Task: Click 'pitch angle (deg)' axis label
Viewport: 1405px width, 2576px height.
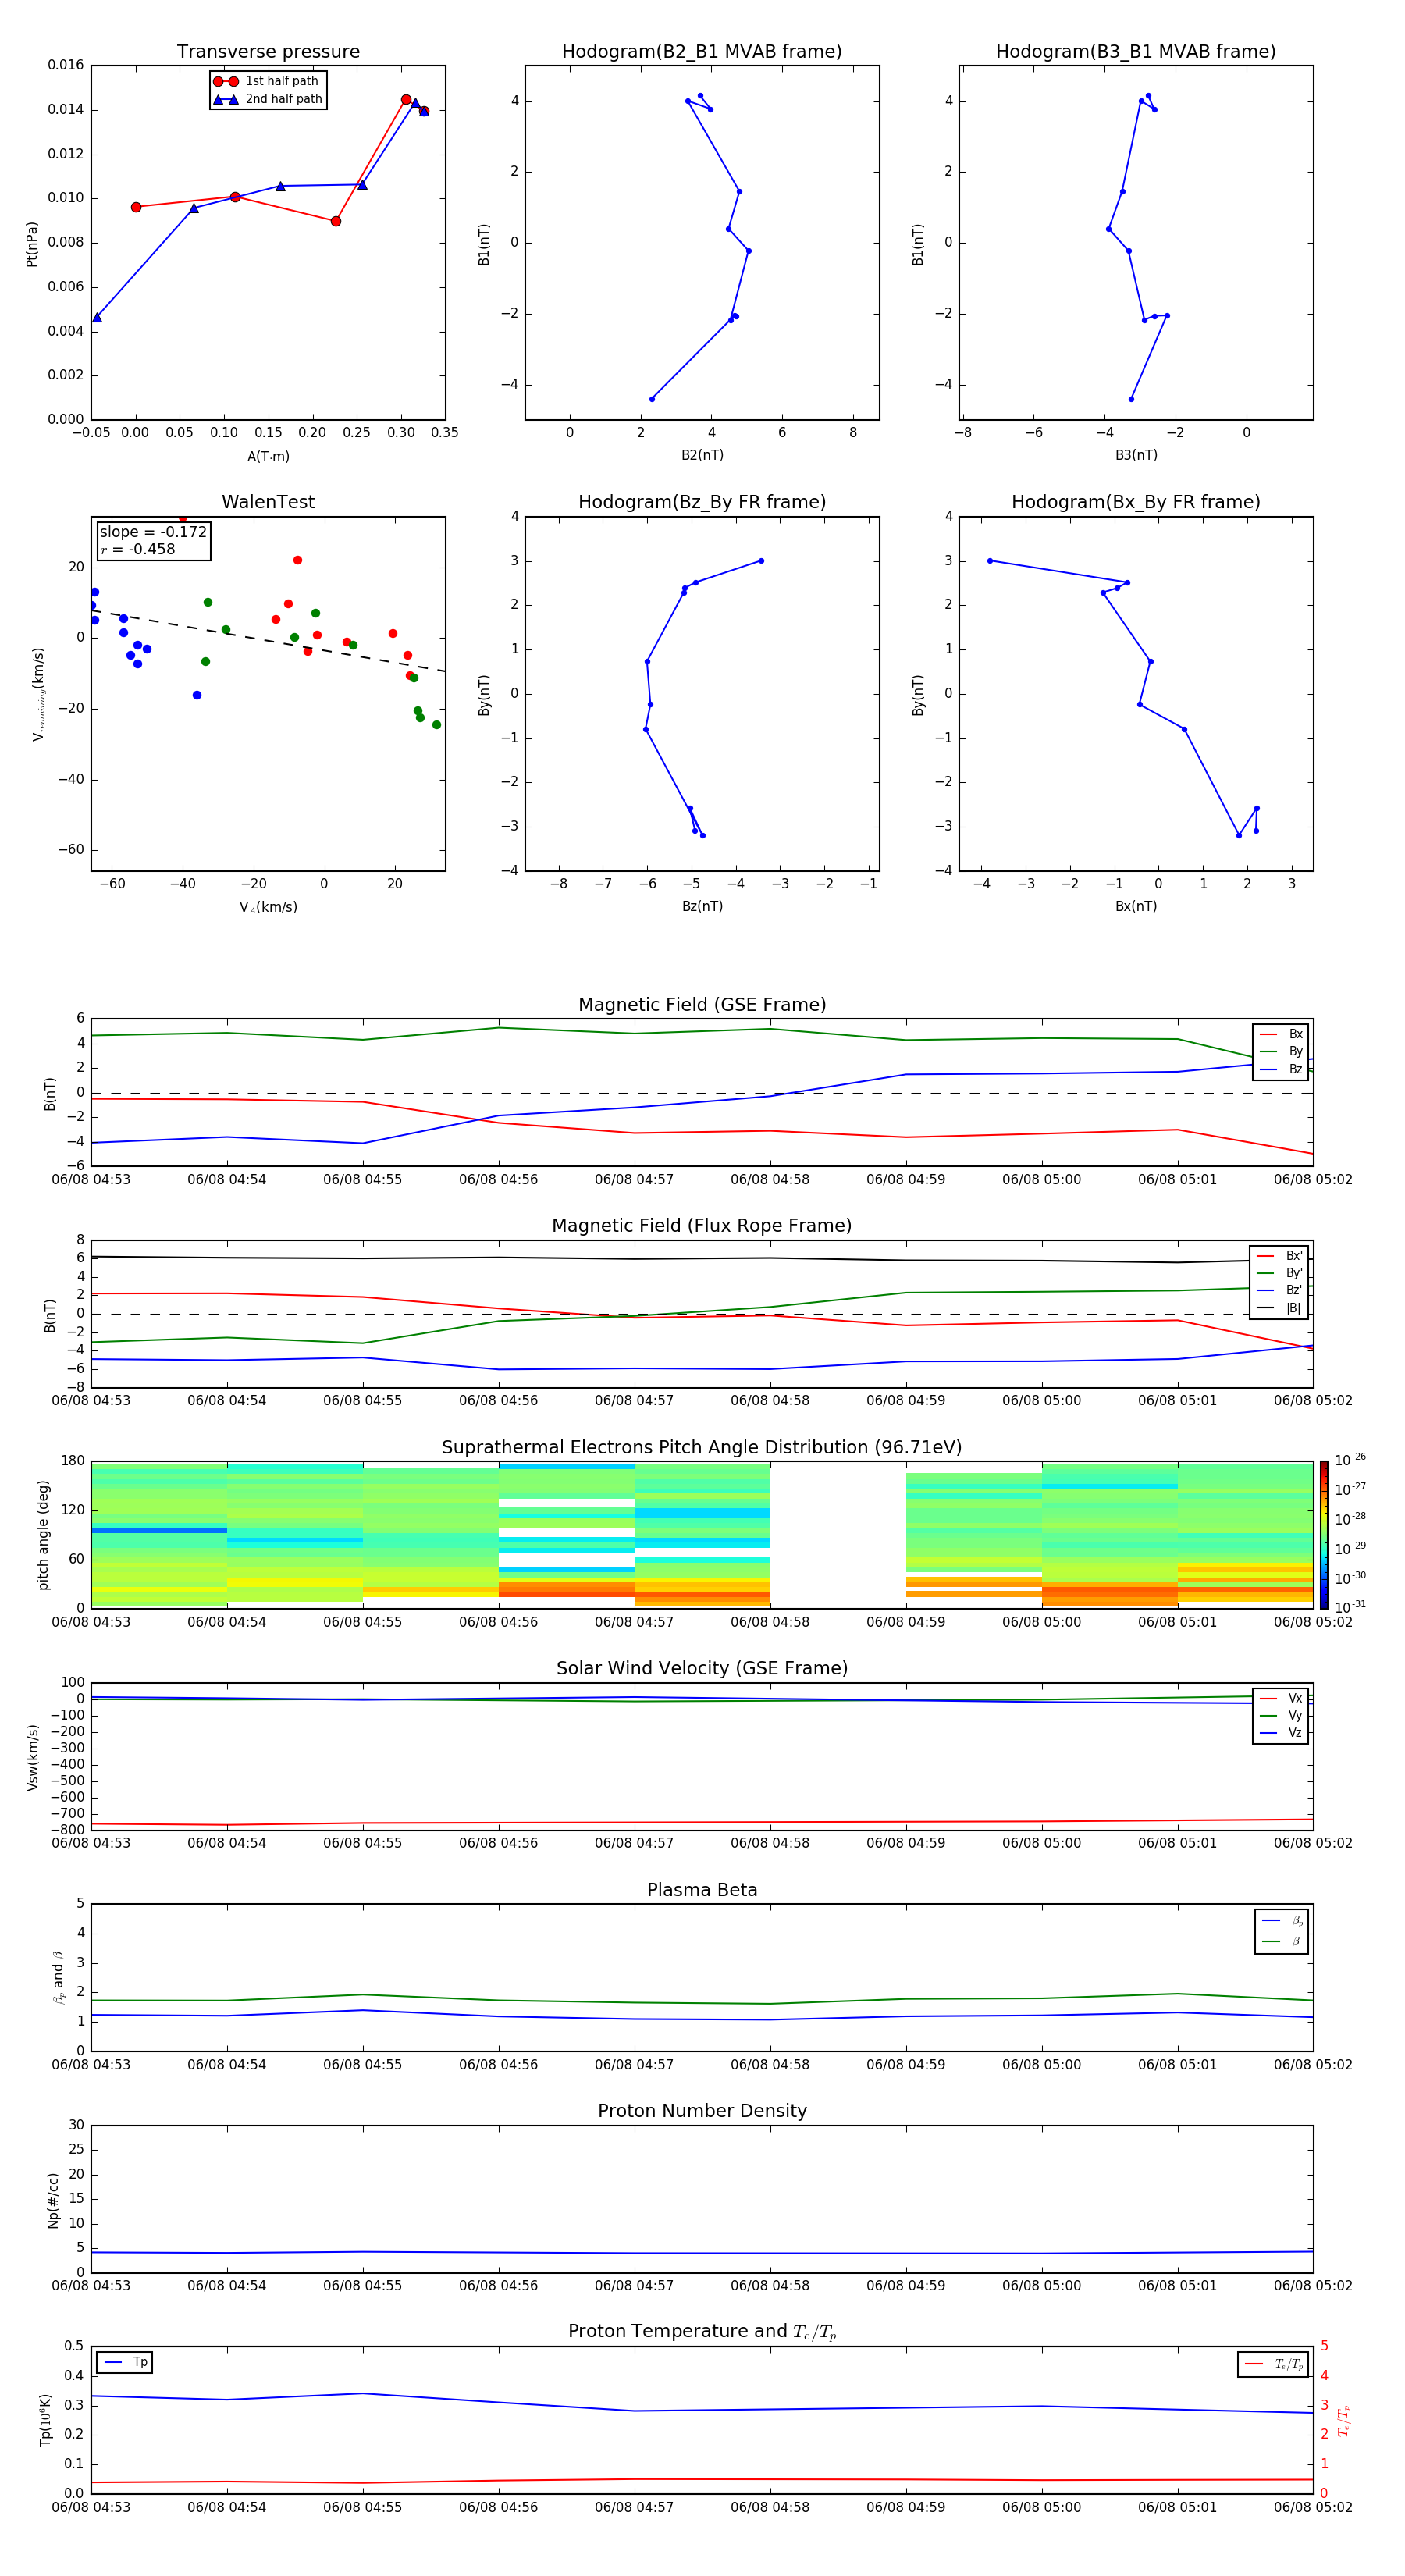Action: (43, 1535)
